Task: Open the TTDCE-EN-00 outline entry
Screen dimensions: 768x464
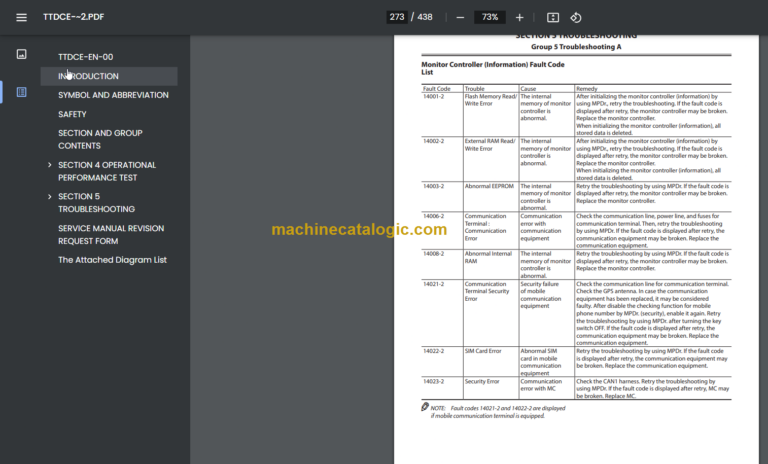Action: [x=86, y=57]
